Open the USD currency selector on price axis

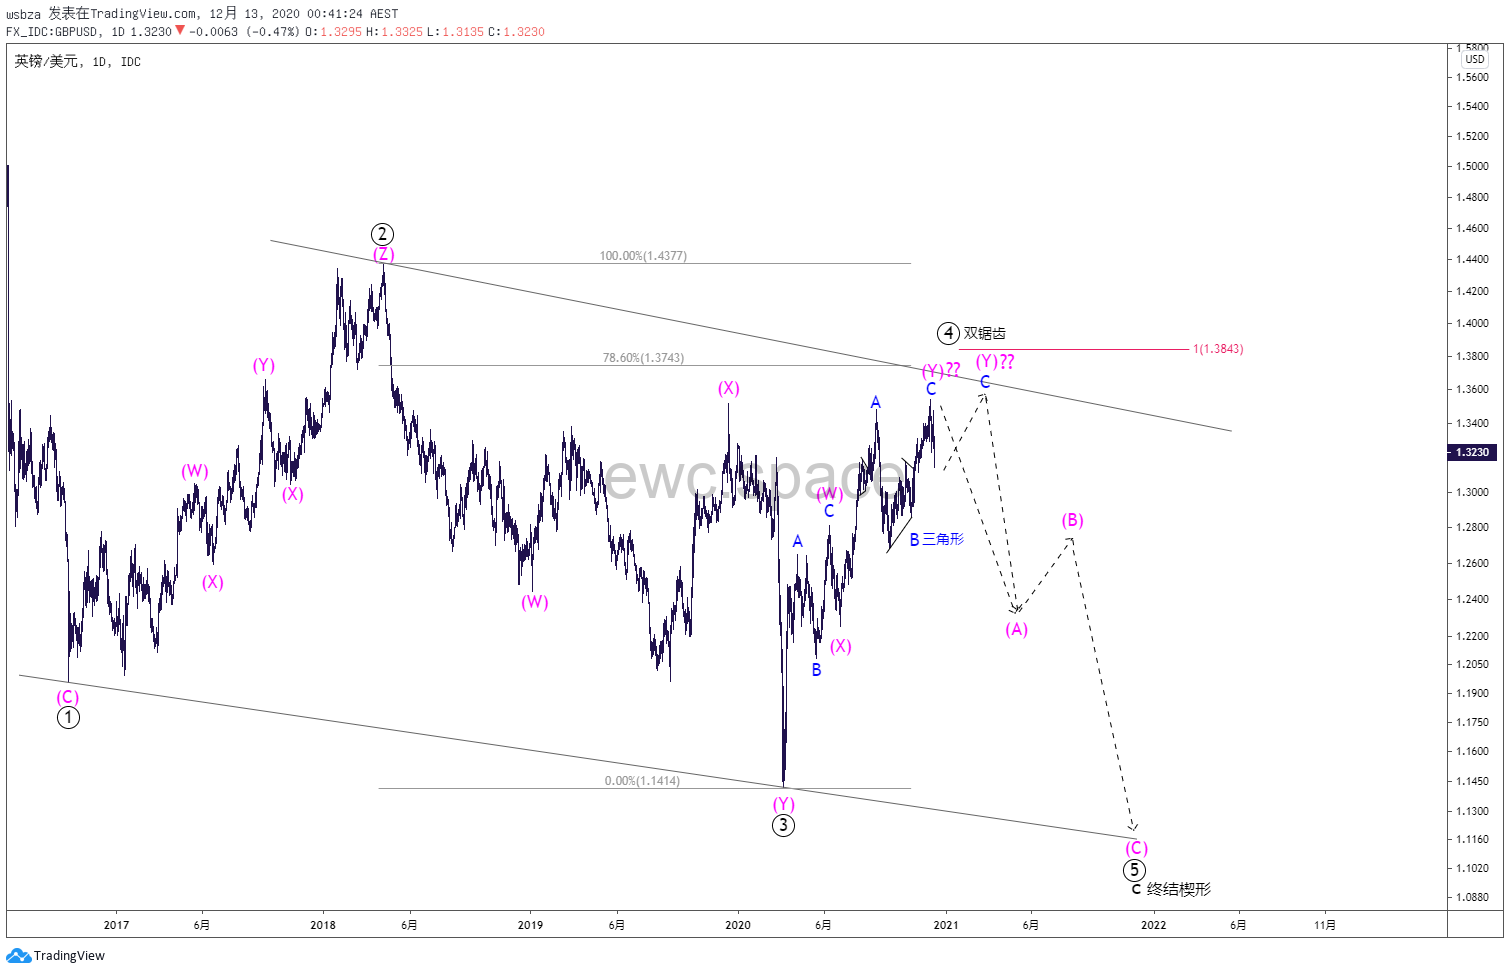[x=1475, y=59]
